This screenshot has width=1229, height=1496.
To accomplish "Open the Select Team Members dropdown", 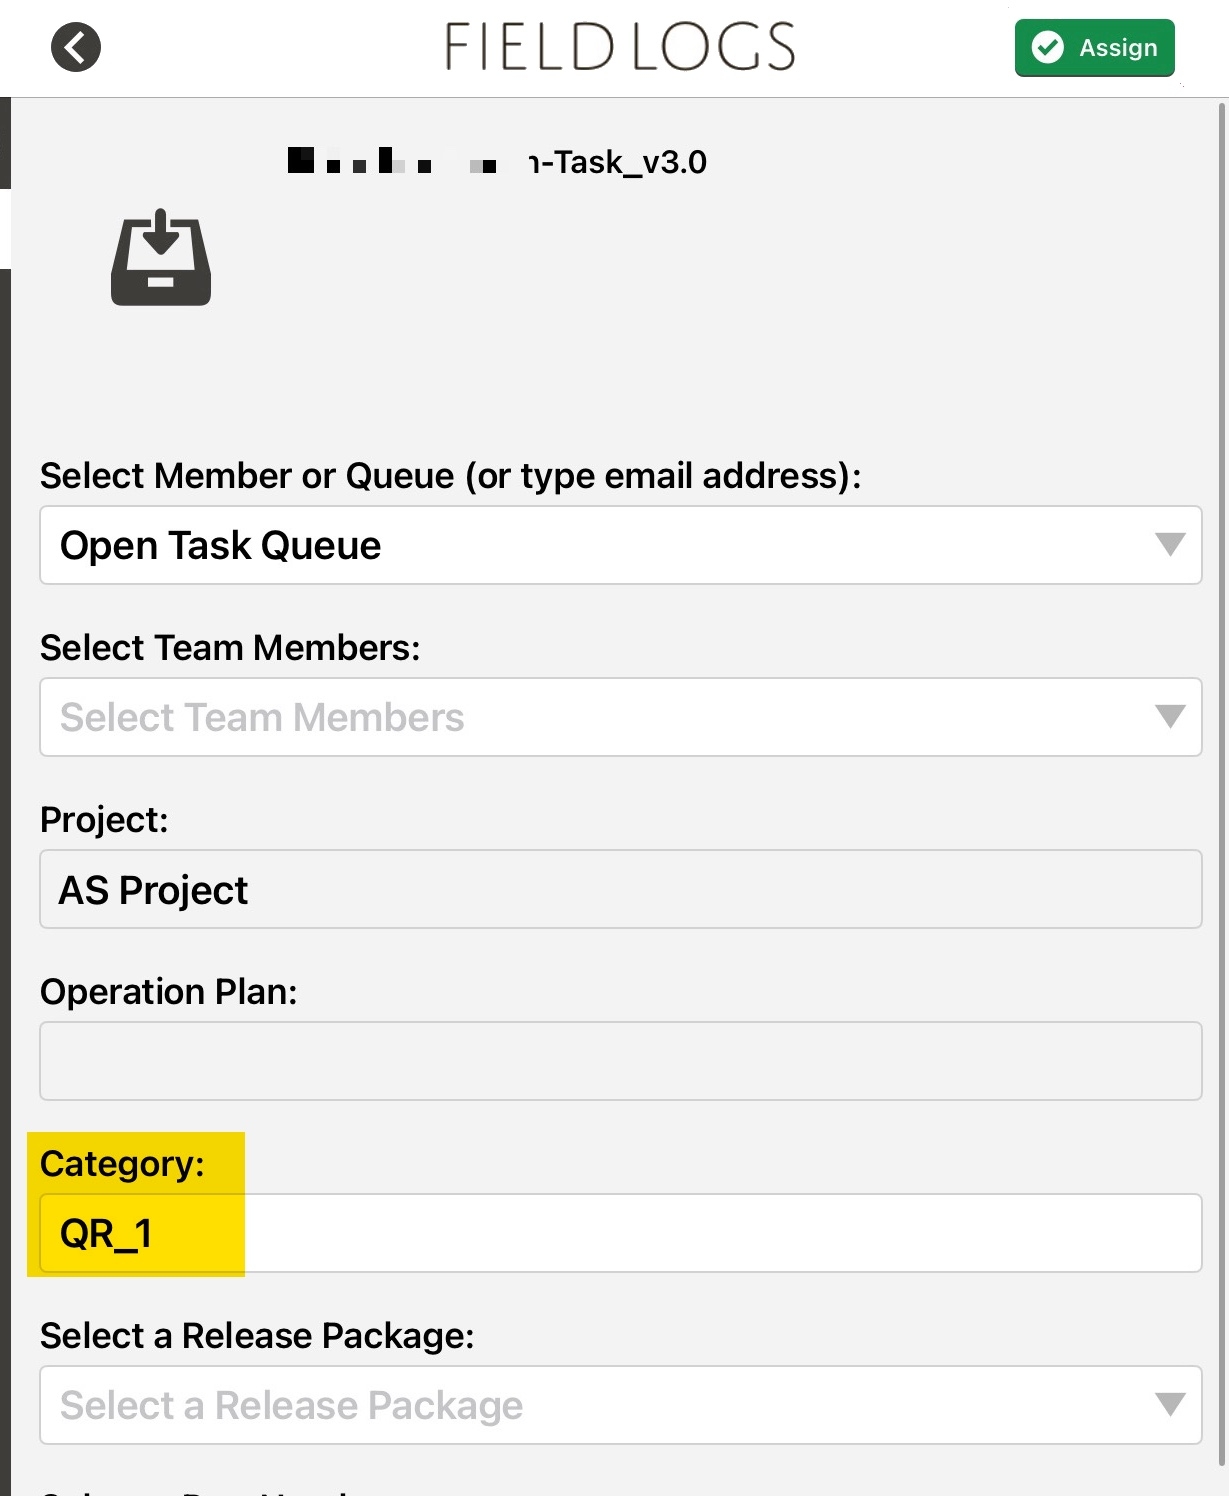I will pyautogui.click(x=600, y=717).
